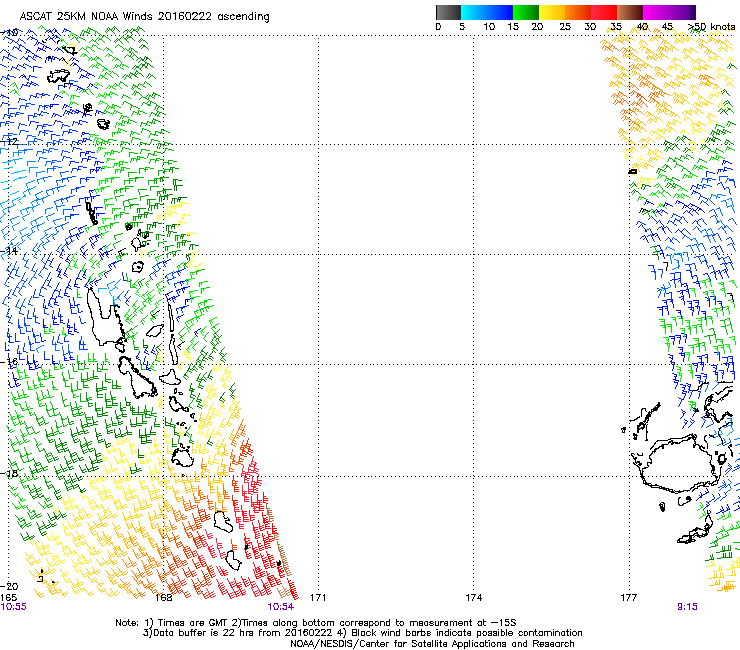Click the gray 0-5 knots color swatch
This screenshot has width=740, height=650.
[x=448, y=12]
